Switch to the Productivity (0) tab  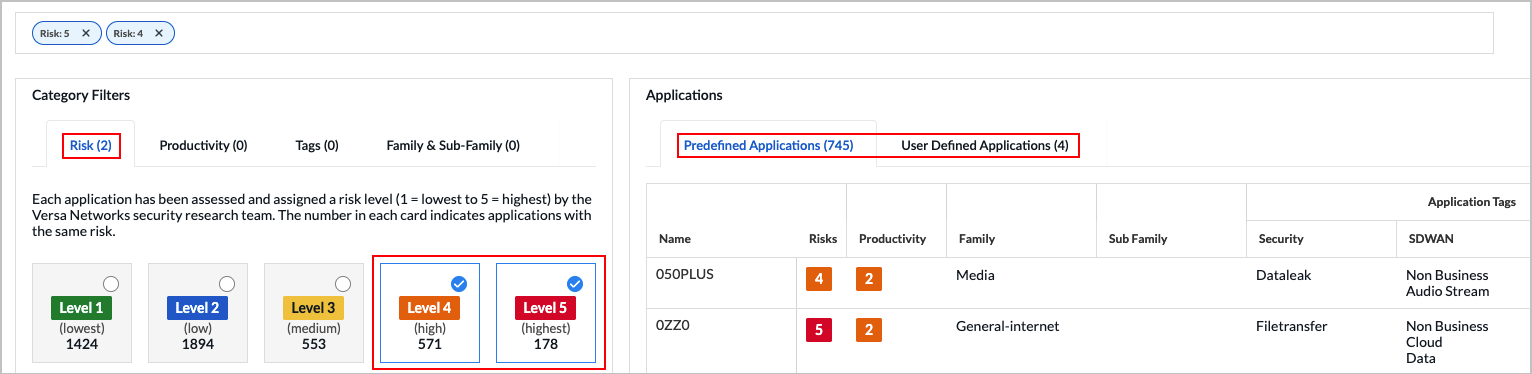203,146
